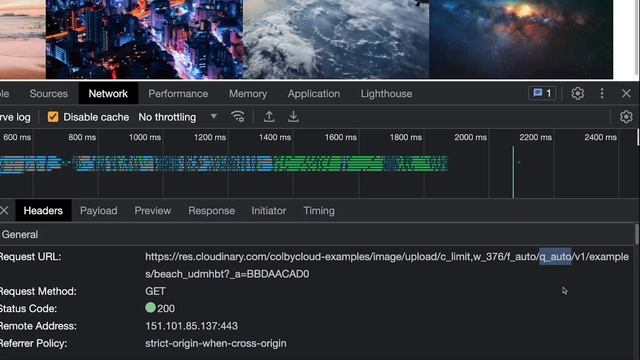Click the night city image thumbnail
The image size is (640, 360).
coord(144,39)
